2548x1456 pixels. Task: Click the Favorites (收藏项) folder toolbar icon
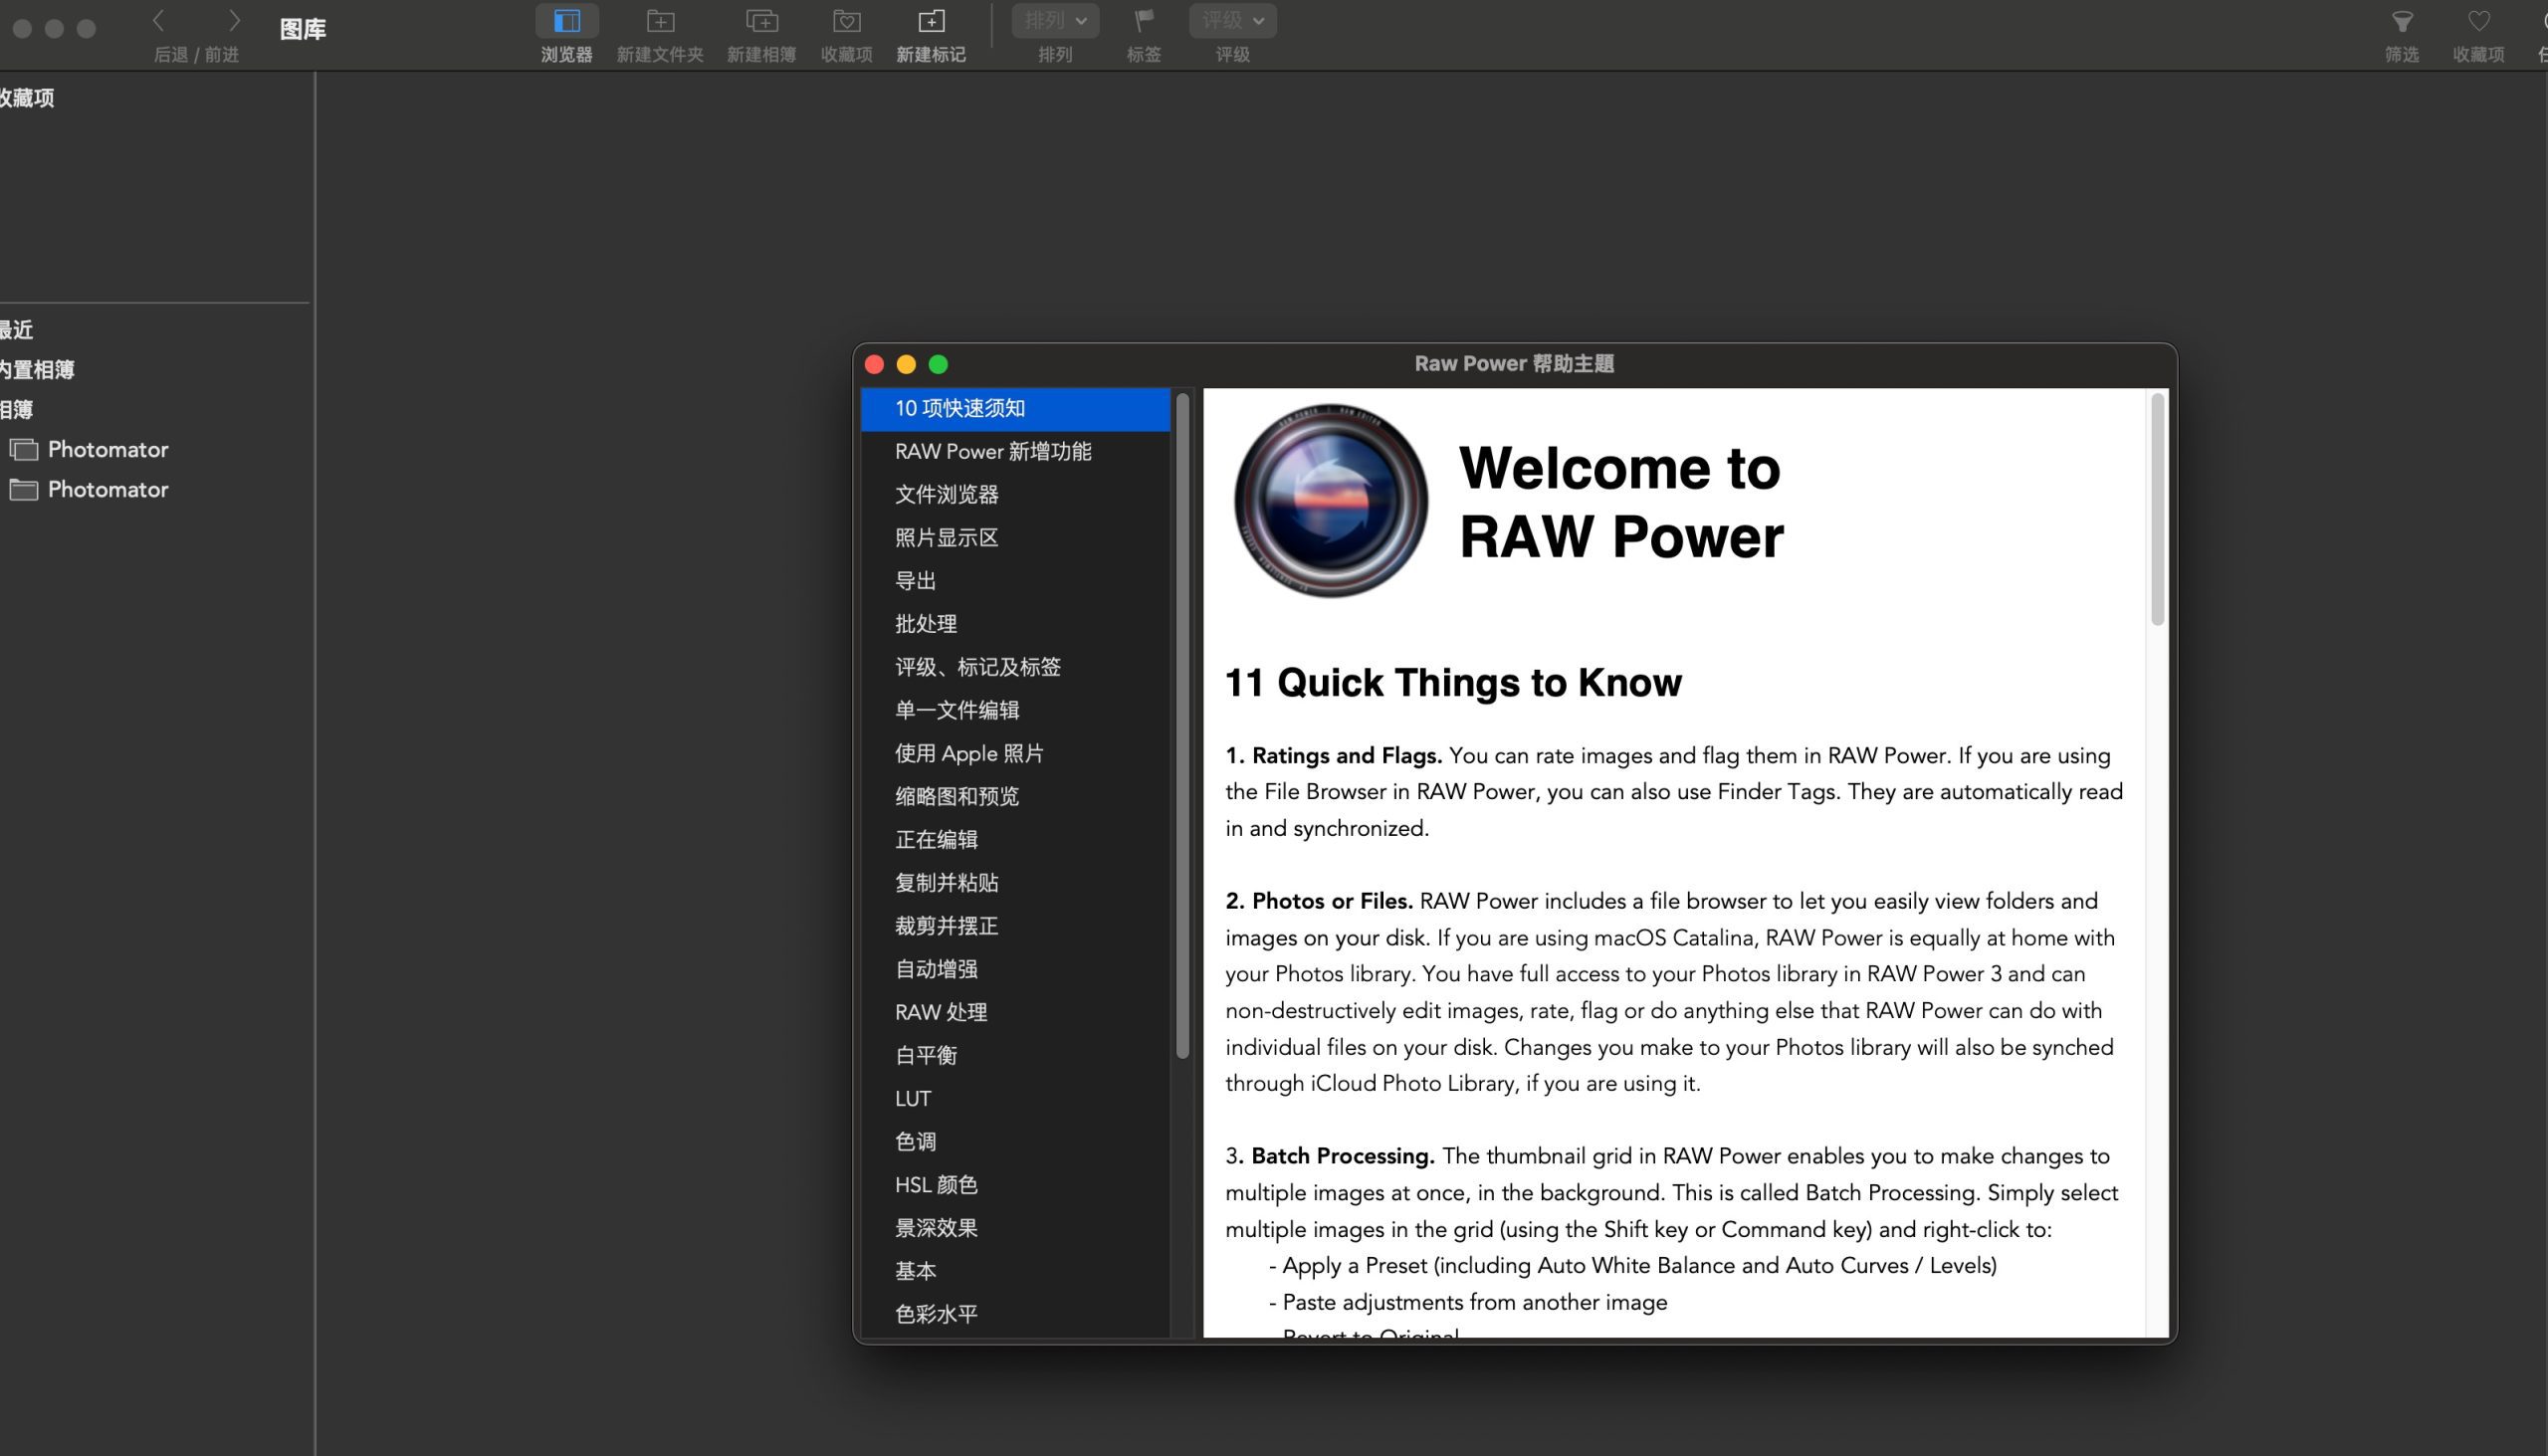click(x=846, y=21)
